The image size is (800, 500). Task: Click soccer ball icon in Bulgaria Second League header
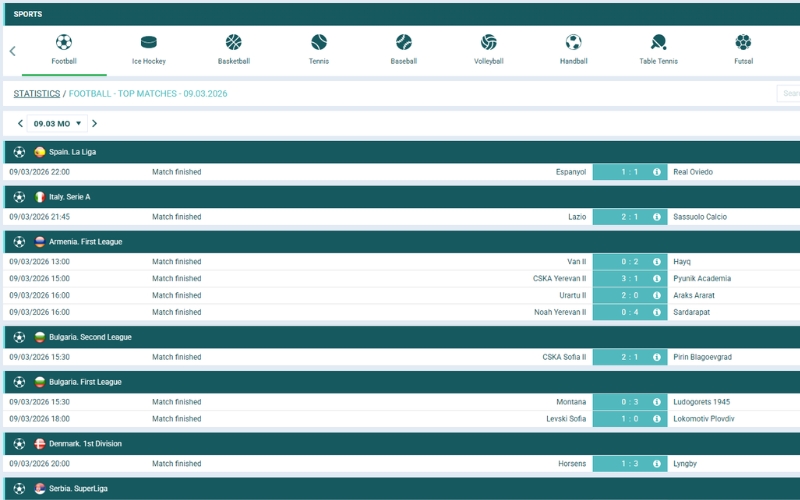[19, 337]
